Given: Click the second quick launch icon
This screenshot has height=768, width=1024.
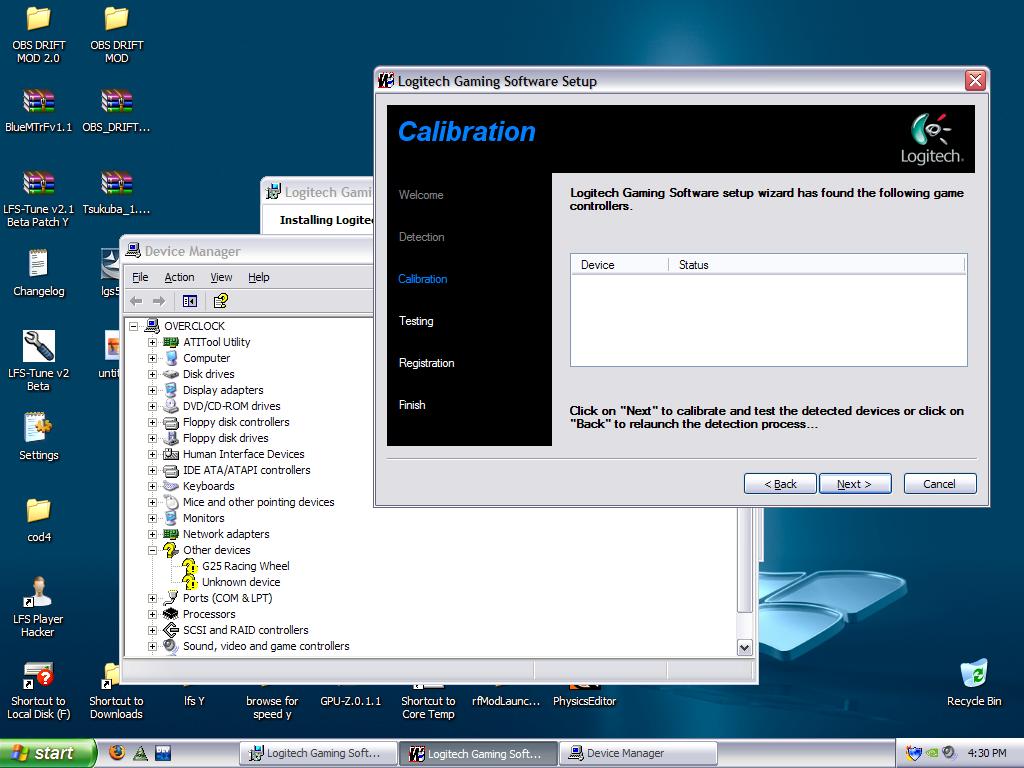Looking at the screenshot, I should [x=140, y=753].
